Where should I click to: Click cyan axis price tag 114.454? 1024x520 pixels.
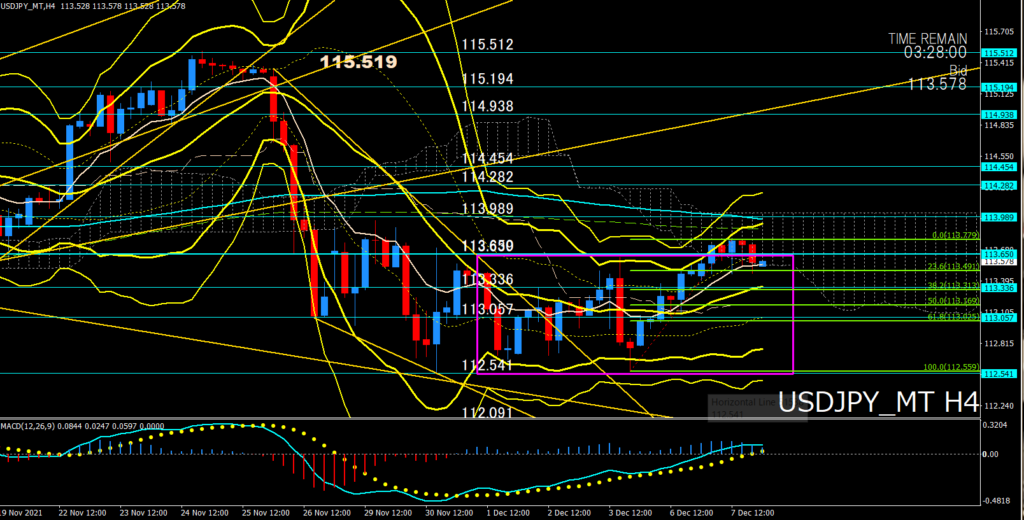(999, 167)
